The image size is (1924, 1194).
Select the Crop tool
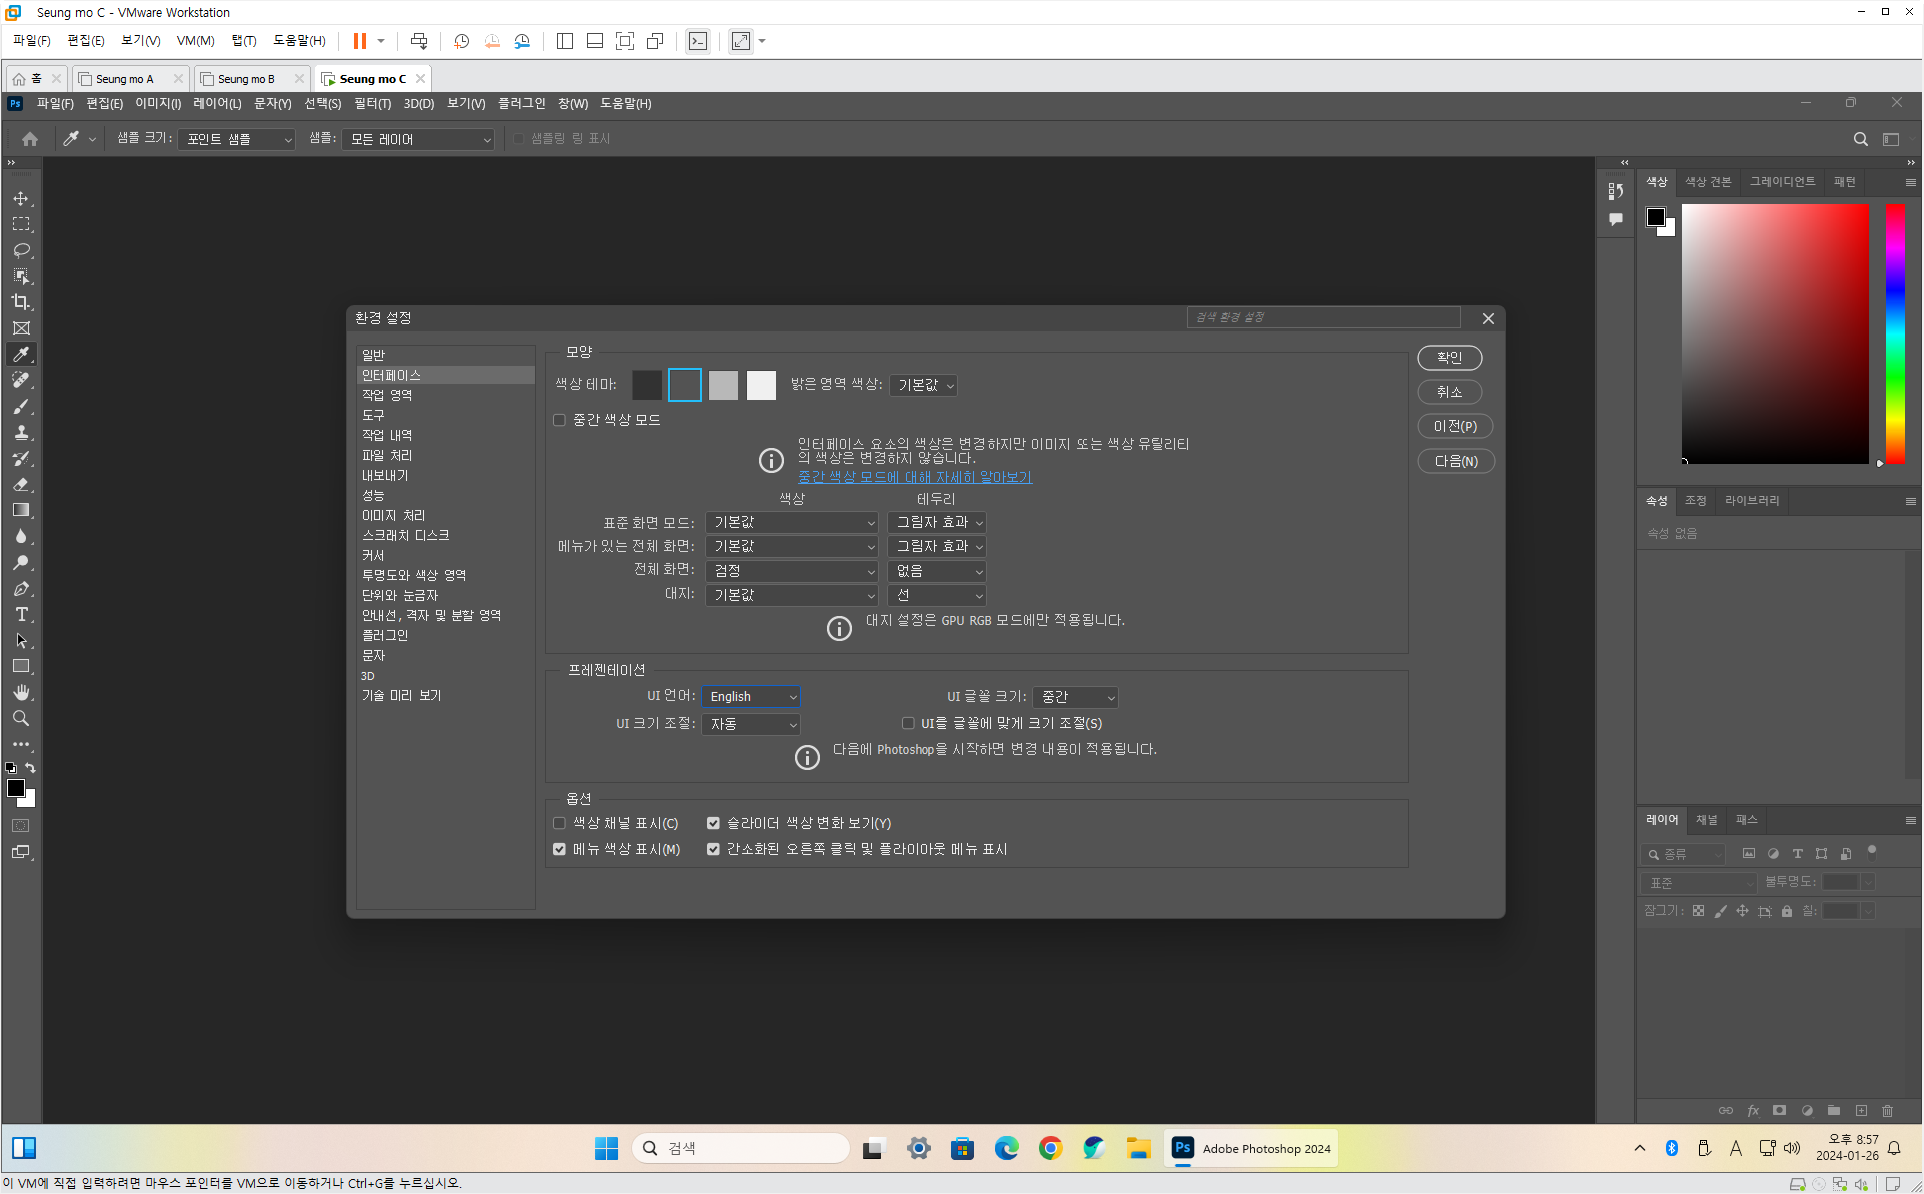pos(21,302)
